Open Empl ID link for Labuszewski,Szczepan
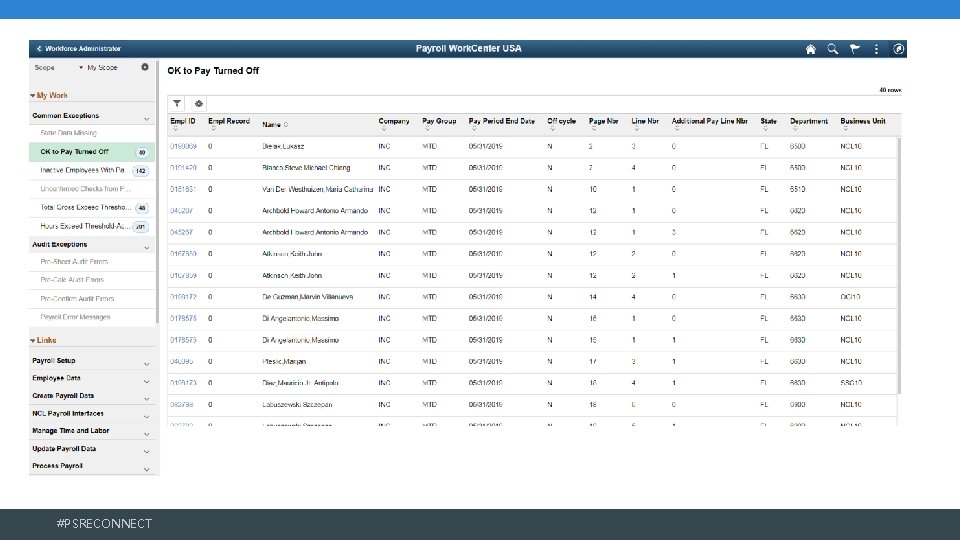 click(181, 405)
